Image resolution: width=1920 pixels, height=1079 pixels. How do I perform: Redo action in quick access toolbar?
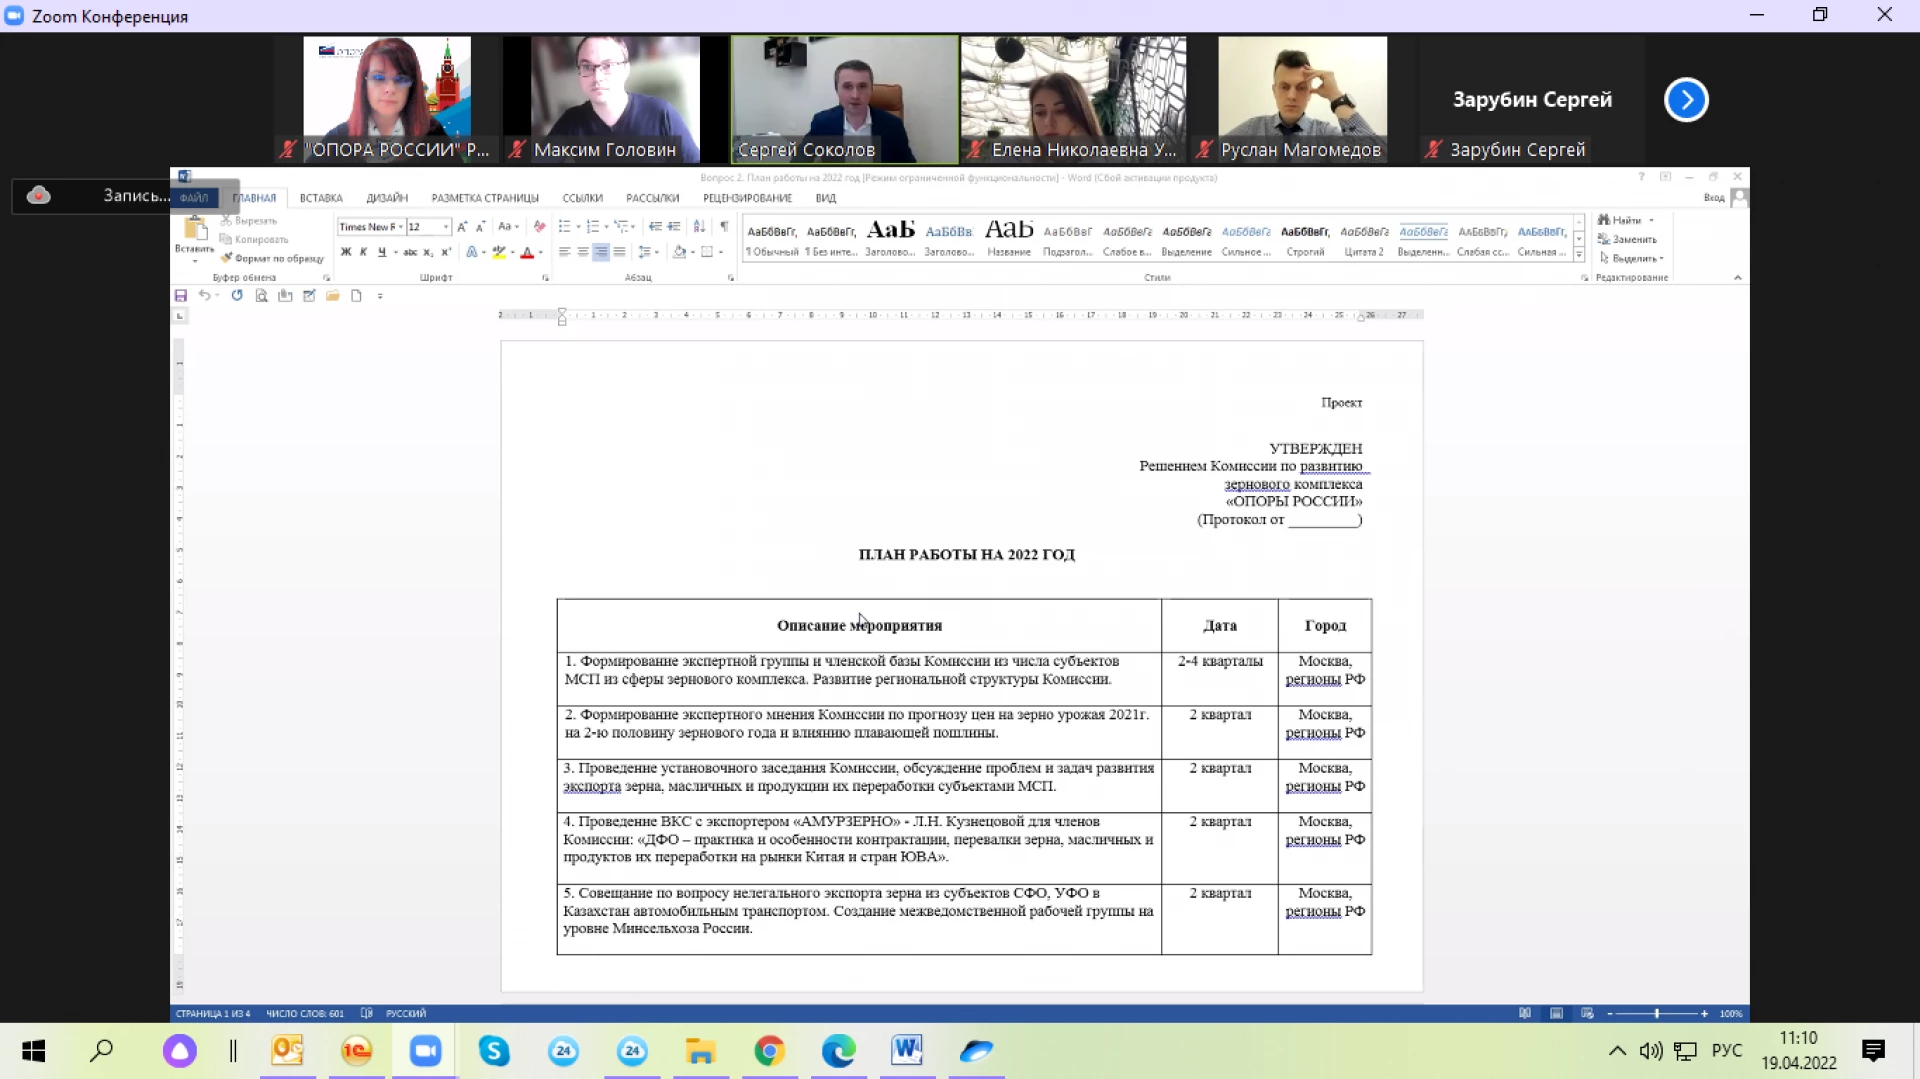(237, 296)
